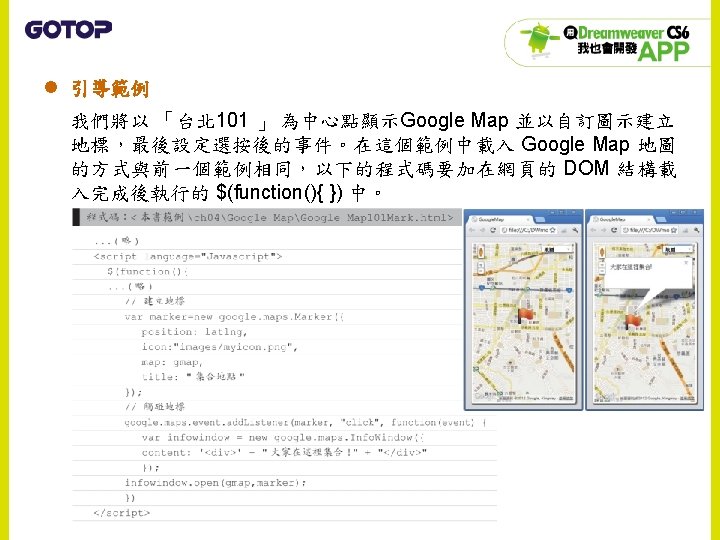The image size is (720, 540).
Task: Click address bar in left browser window
Action: [529, 230]
